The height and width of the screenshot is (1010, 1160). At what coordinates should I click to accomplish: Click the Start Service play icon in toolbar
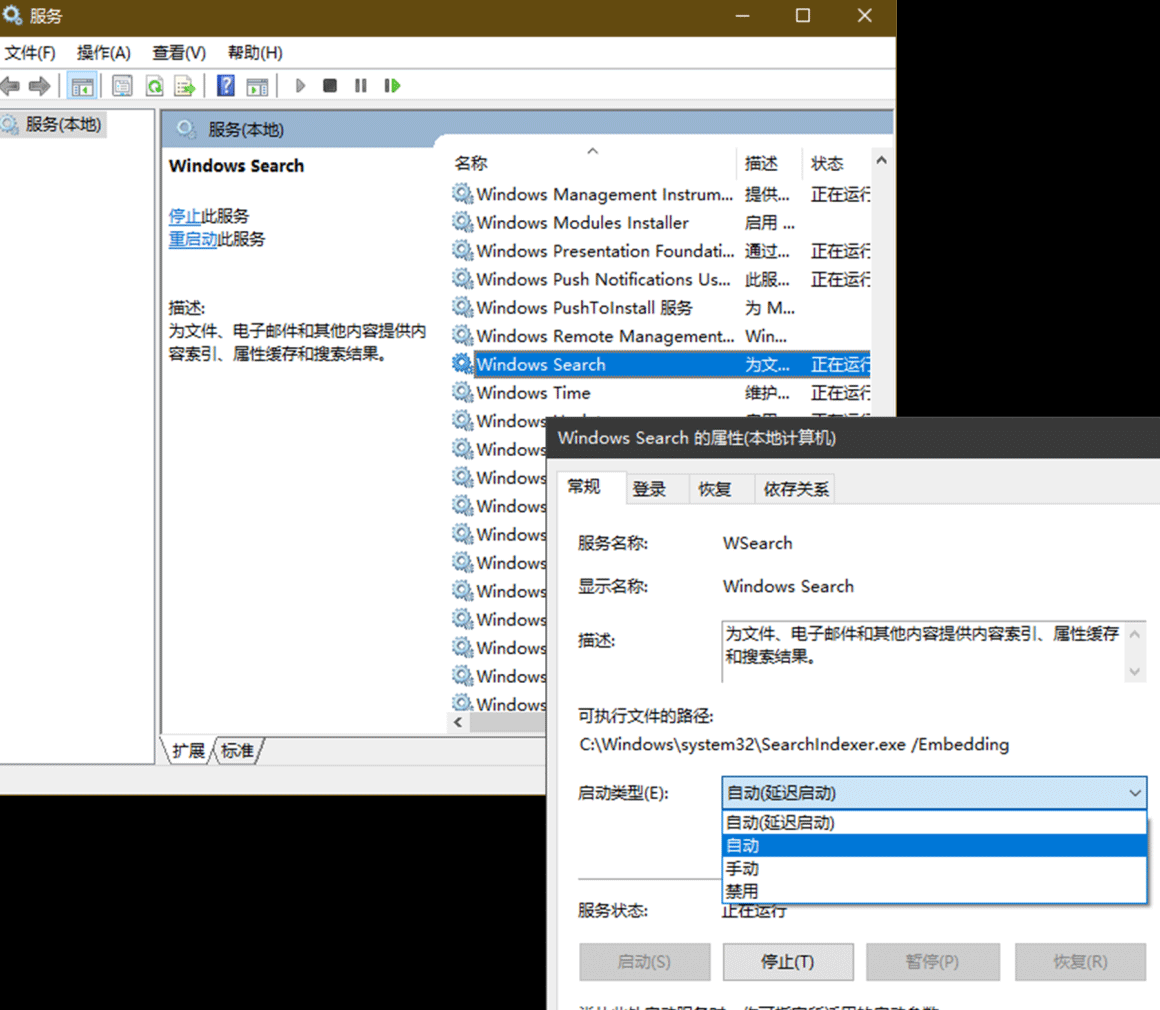coord(300,86)
